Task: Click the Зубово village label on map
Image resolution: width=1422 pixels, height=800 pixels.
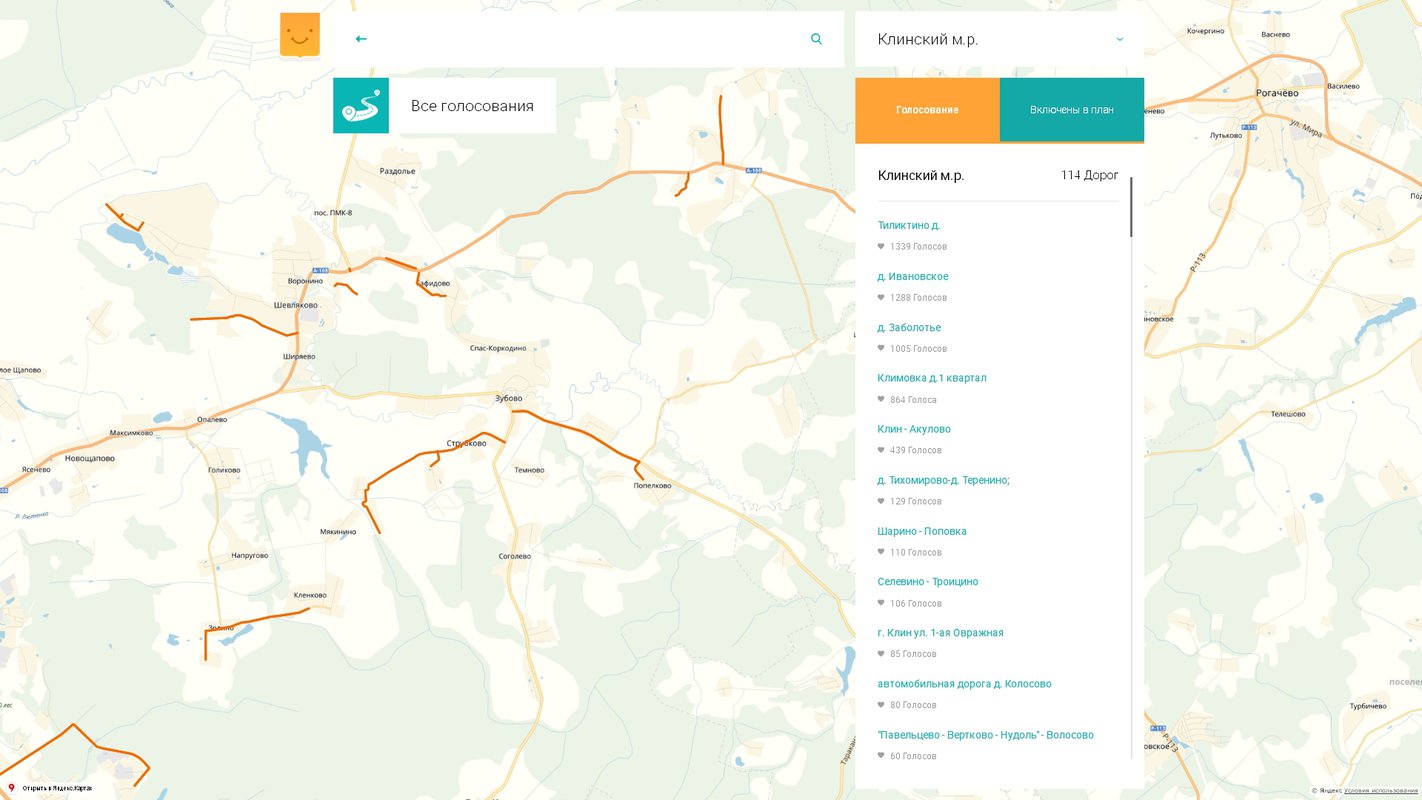Action: [509, 398]
